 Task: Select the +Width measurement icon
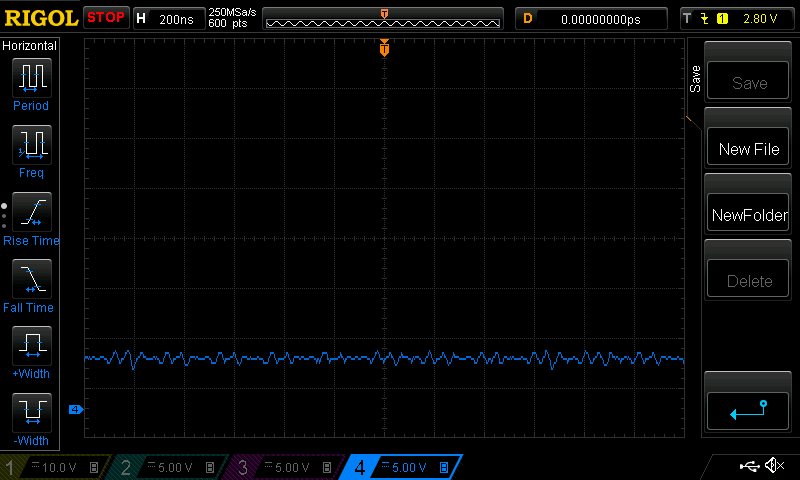(x=31, y=347)
